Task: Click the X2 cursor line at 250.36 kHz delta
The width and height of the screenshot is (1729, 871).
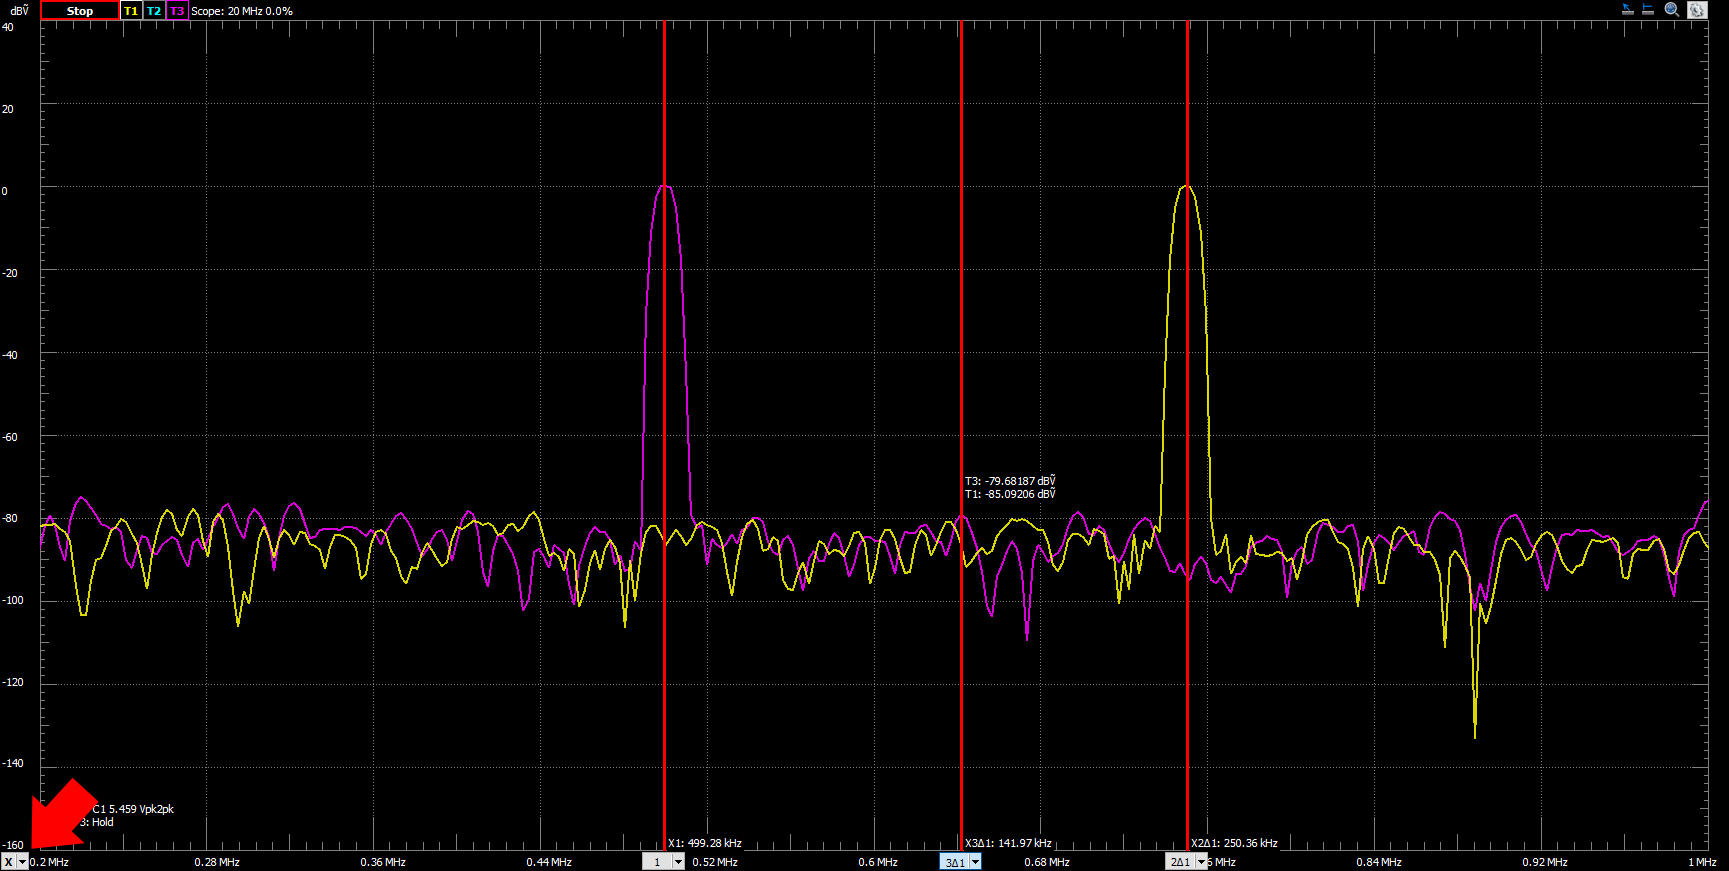Action: [1187, 435]
